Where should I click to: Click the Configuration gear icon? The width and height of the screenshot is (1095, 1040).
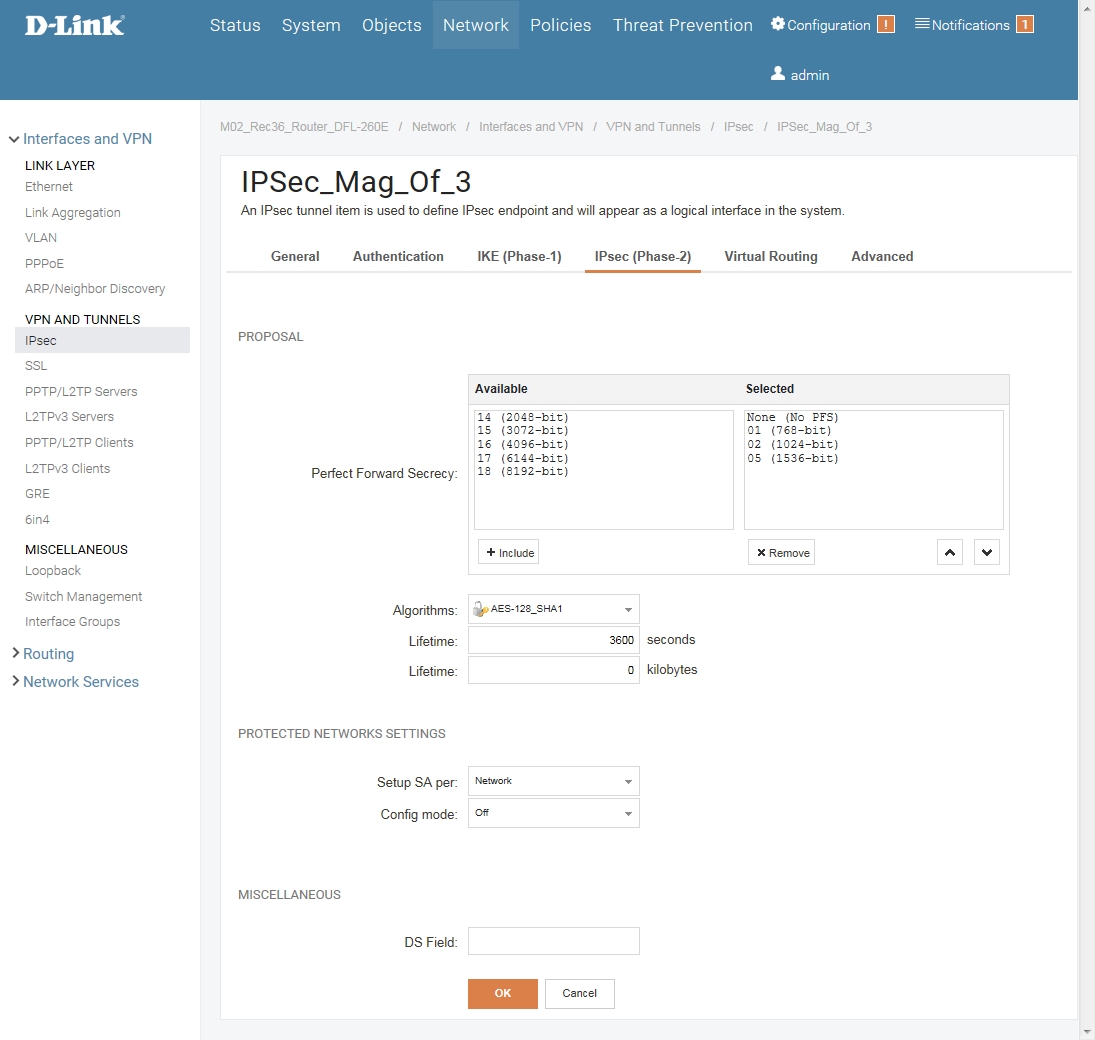tap(778, 24)
